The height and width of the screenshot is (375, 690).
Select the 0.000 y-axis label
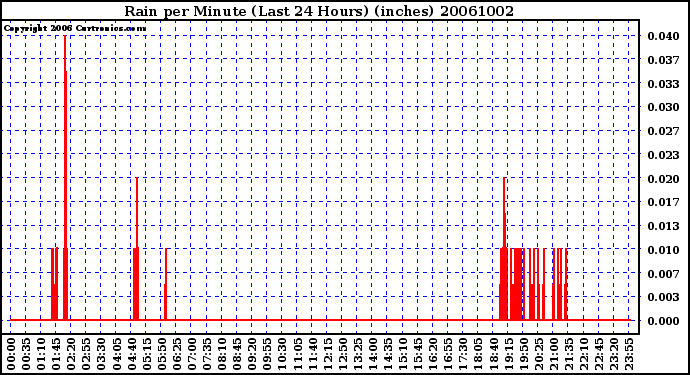click(663, 321)
